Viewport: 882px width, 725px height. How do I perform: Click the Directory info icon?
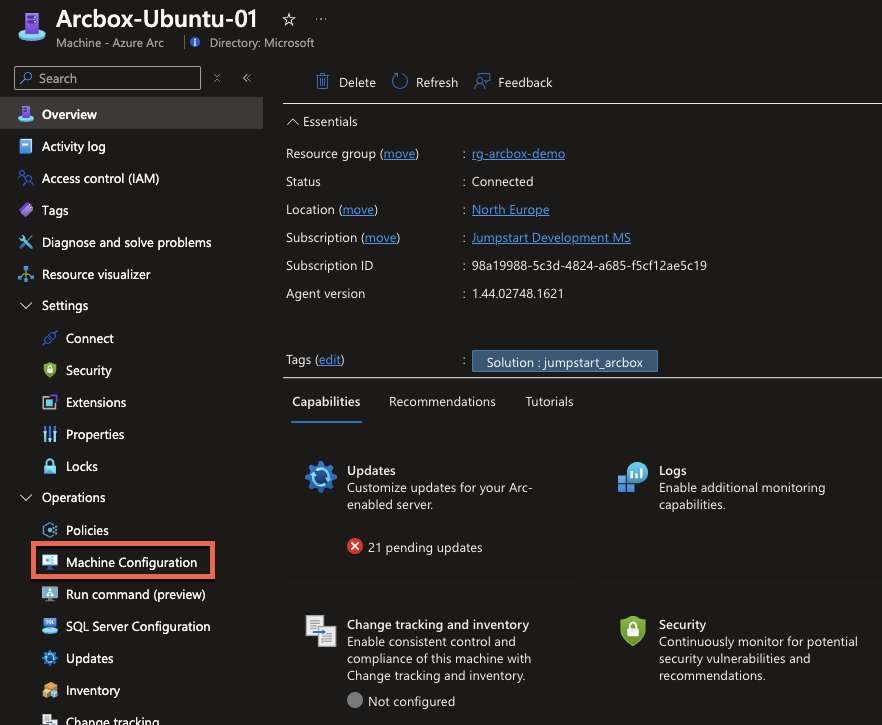coord(195,42)
